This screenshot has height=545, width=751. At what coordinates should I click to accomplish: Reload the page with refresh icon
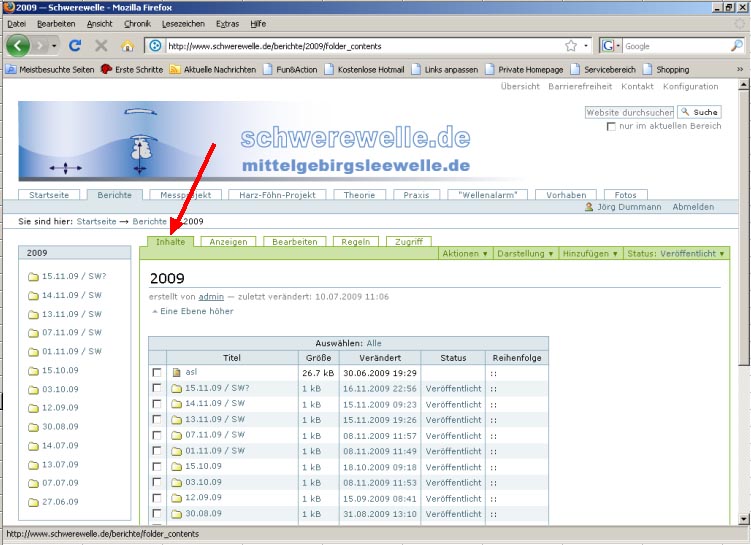[x=75, y=45]
